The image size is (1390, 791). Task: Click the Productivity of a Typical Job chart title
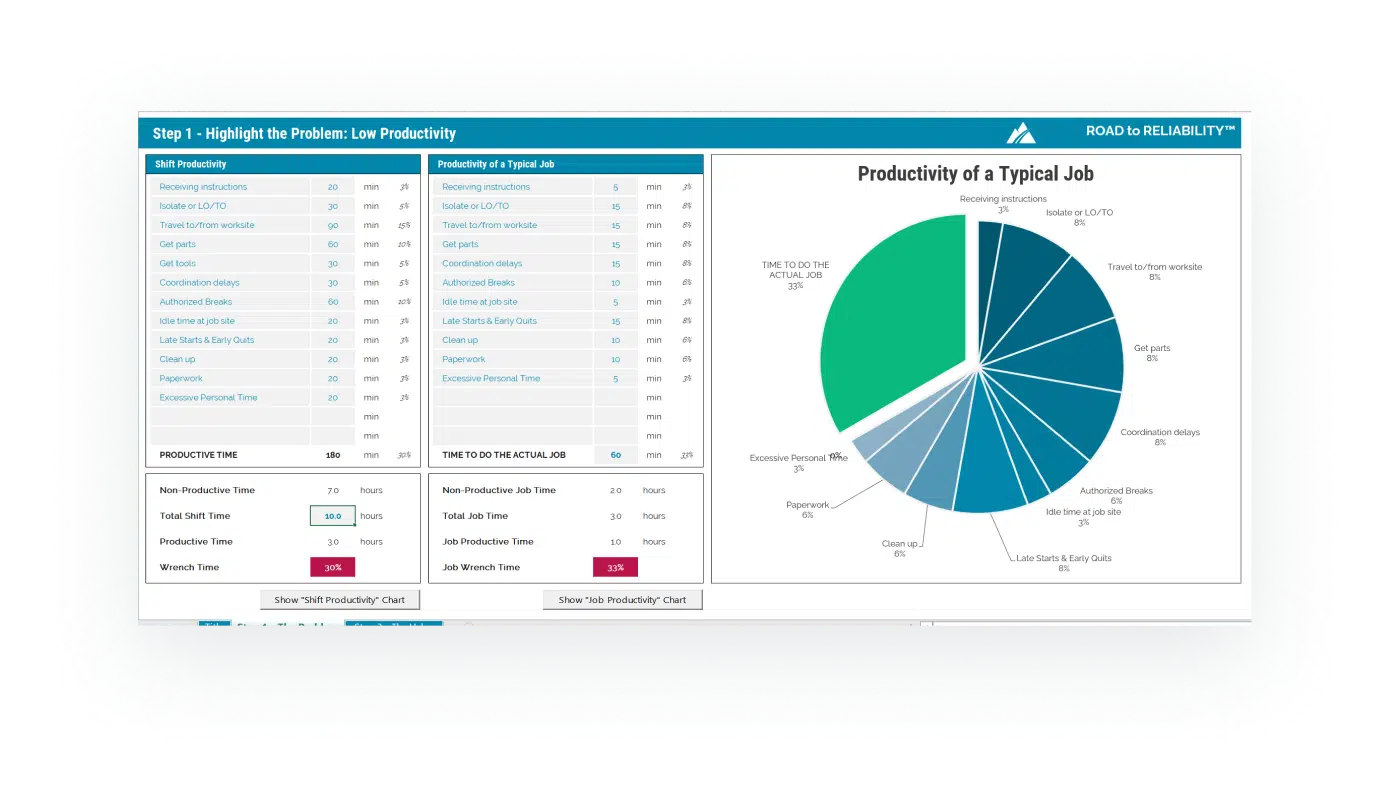(x=975, y=174)
